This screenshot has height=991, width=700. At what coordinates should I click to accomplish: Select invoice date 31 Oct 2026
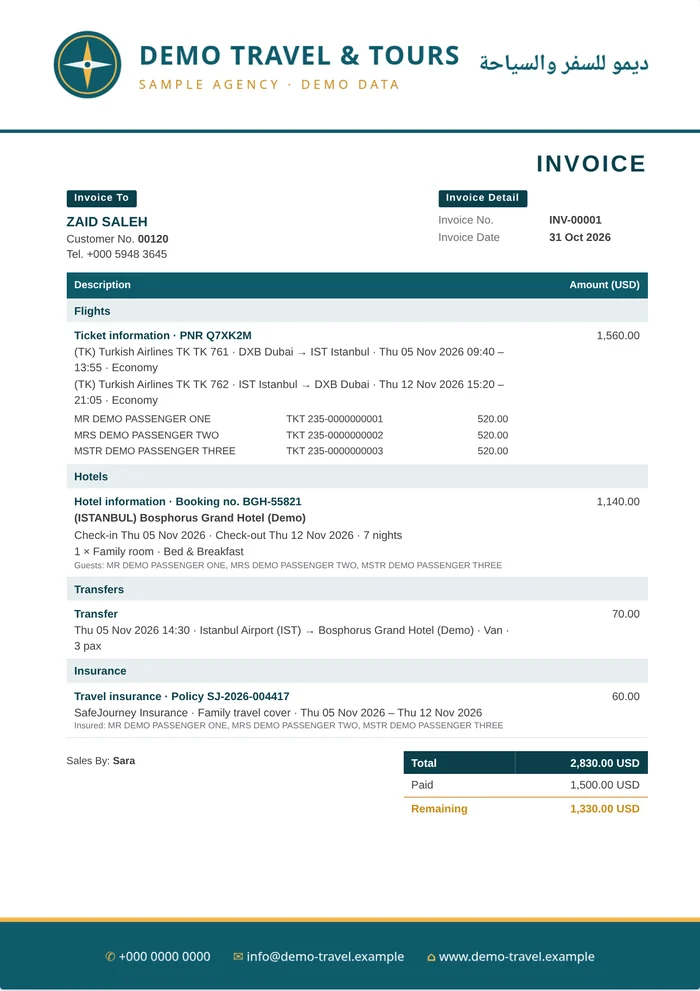click(579, 238)
